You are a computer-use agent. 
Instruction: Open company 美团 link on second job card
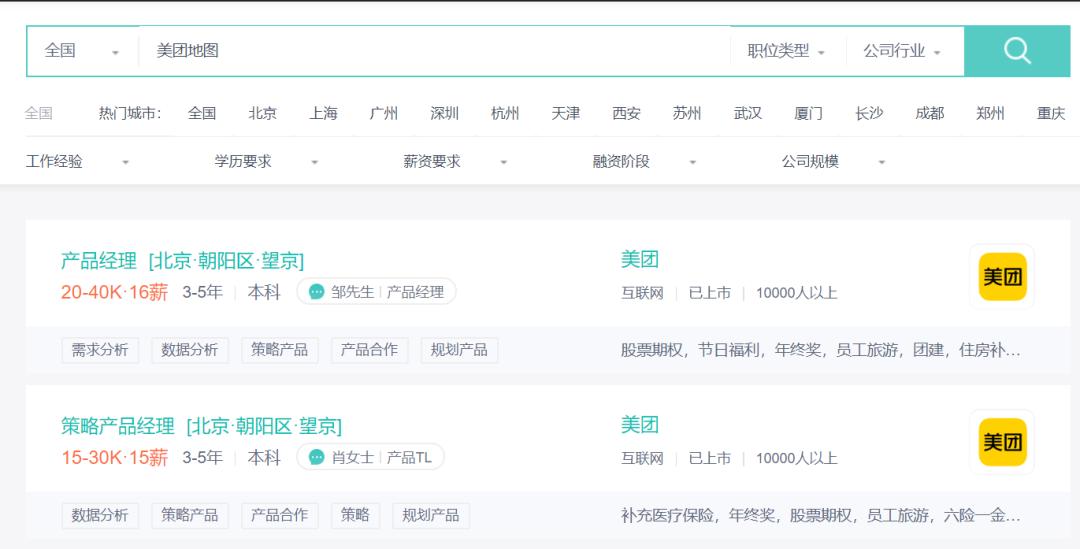[x=640, y=425]
